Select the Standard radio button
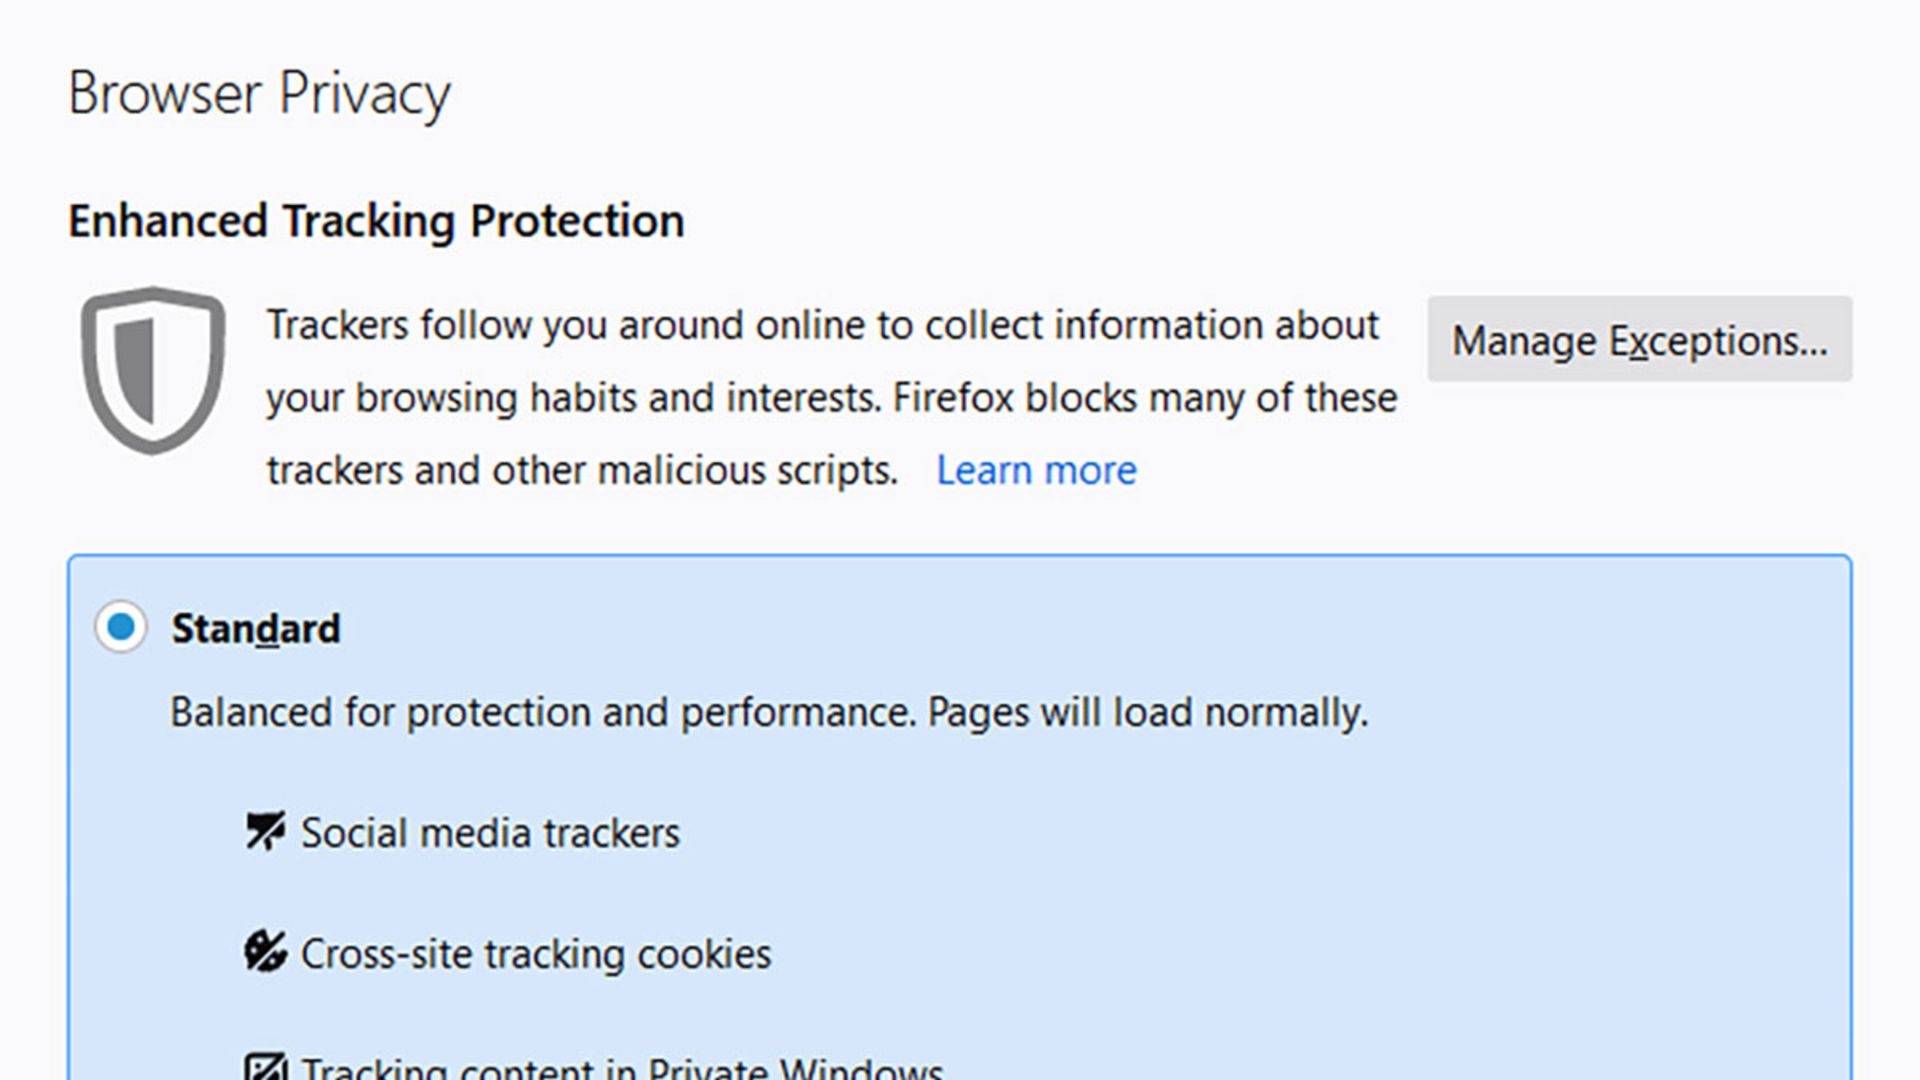Screen dimensions: 1920x1080 (x=121, y=627)
